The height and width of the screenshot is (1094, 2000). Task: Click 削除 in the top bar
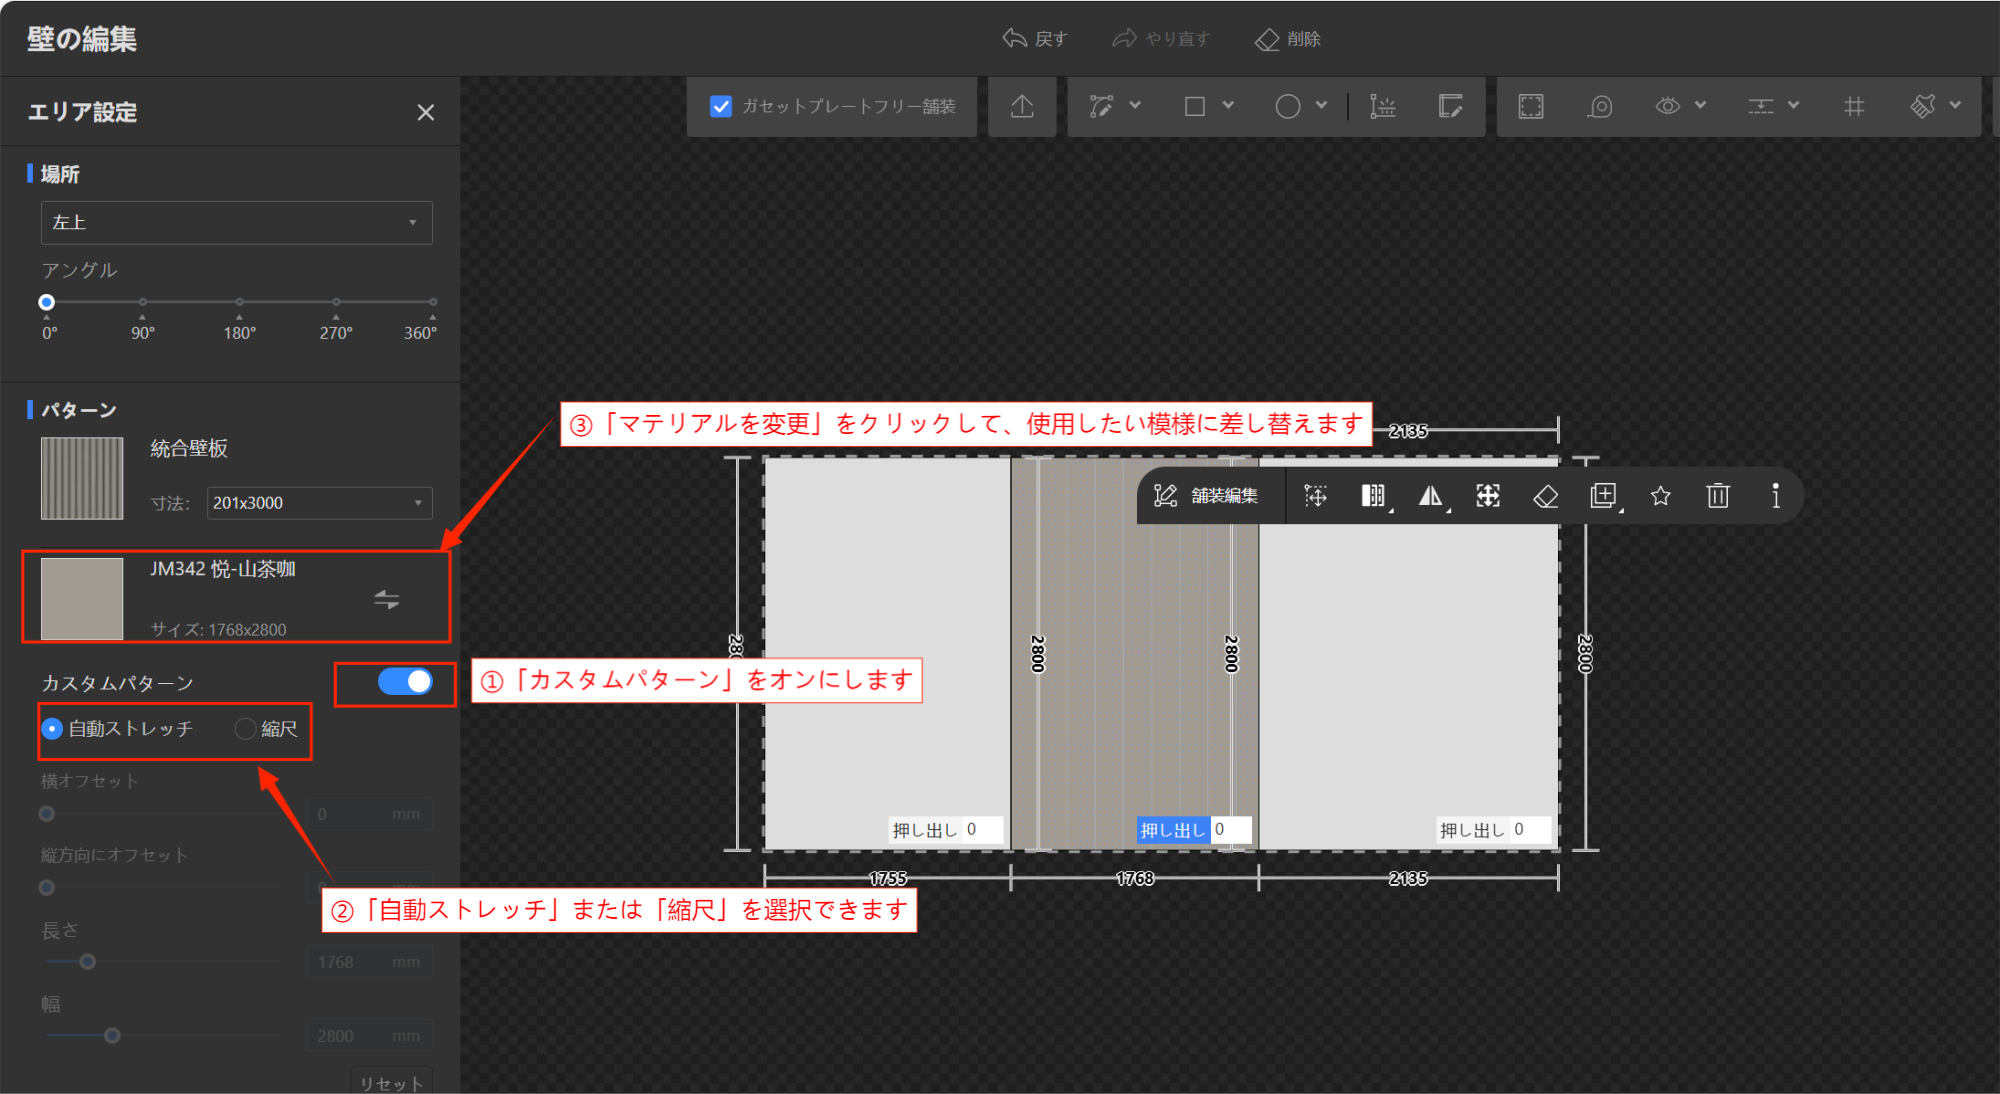1288,39
